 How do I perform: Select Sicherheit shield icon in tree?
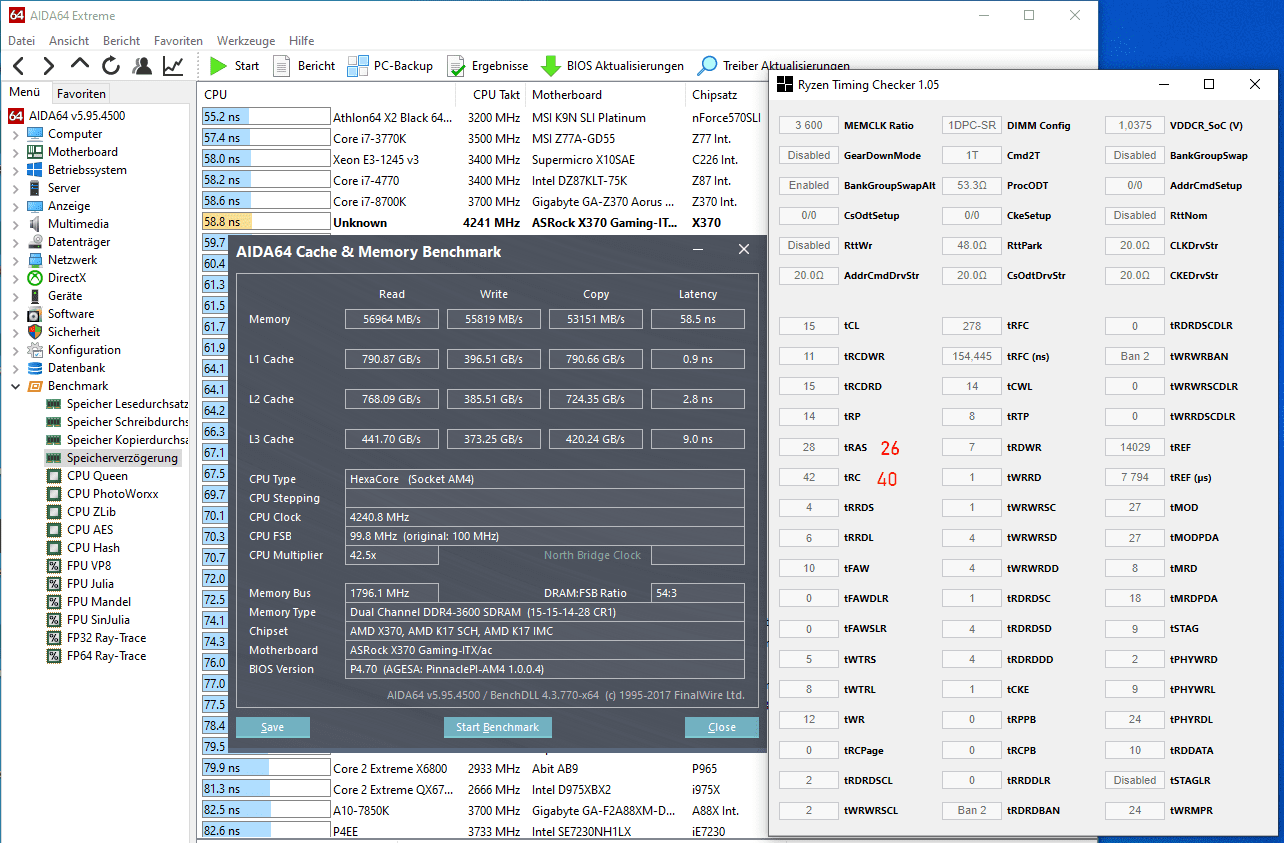[x=36, y=332]
